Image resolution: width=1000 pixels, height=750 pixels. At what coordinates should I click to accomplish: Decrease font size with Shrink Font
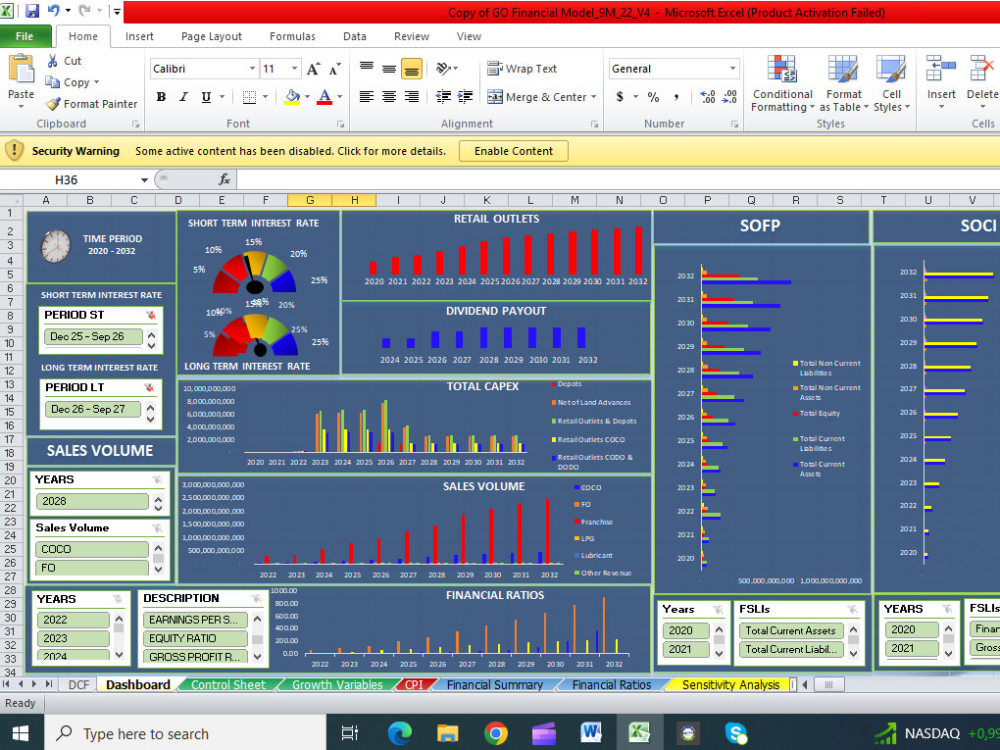click(x=335, y=69)
